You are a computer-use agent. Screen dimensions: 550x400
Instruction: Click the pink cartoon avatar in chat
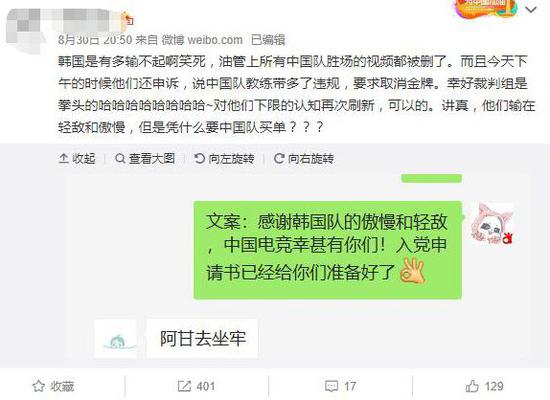pyautogui.click(x=492, y=224)
